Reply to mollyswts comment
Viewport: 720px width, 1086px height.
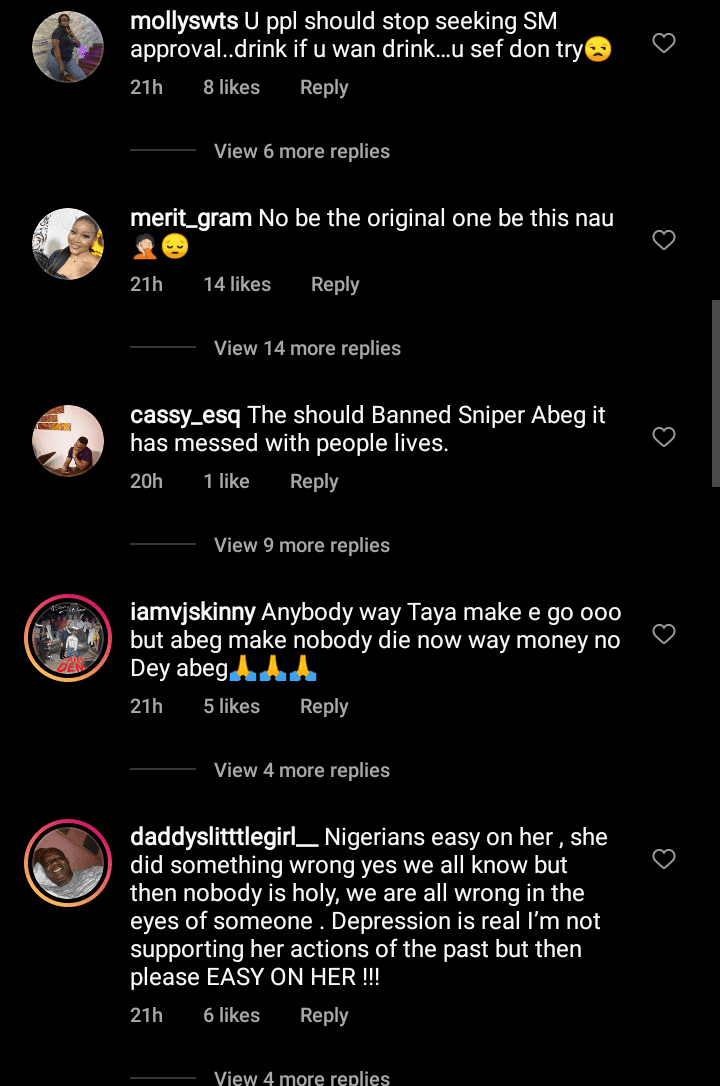[x=324, y=87]
